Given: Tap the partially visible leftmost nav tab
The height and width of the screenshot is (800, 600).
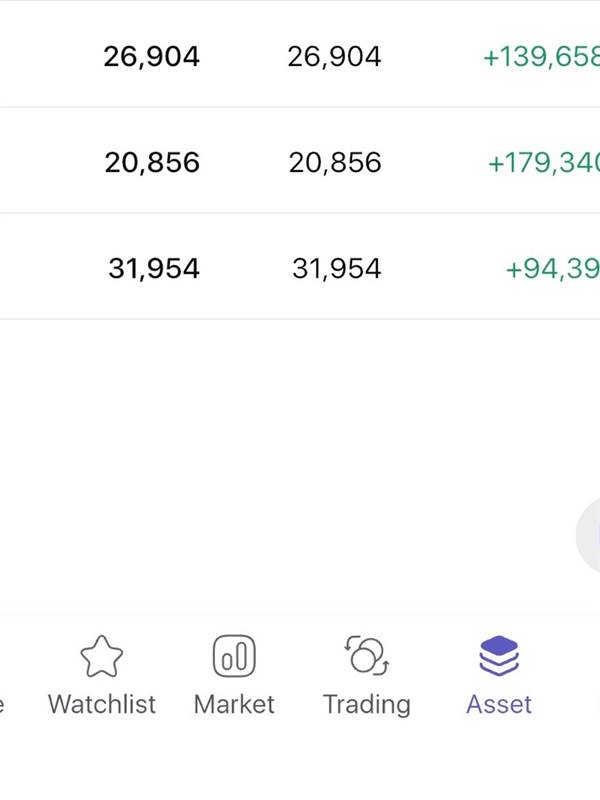Looking at the screenshot, I should pos(2,705).
